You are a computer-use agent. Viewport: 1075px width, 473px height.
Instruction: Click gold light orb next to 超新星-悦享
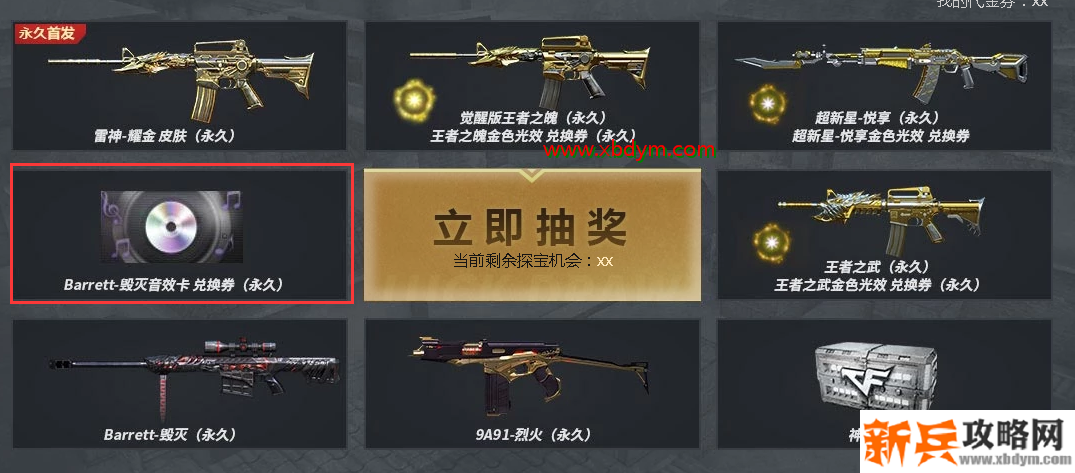coord(768,105)
